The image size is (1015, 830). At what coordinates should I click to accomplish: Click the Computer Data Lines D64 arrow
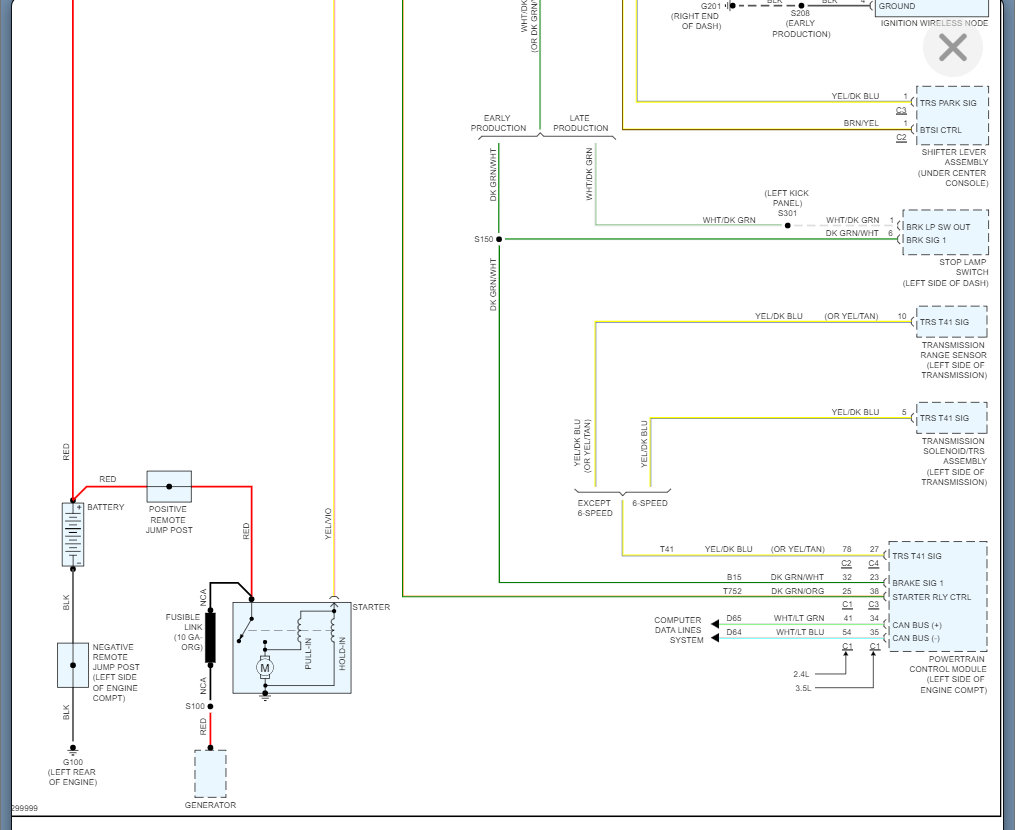pyautogui.click(x=715, y=638)
